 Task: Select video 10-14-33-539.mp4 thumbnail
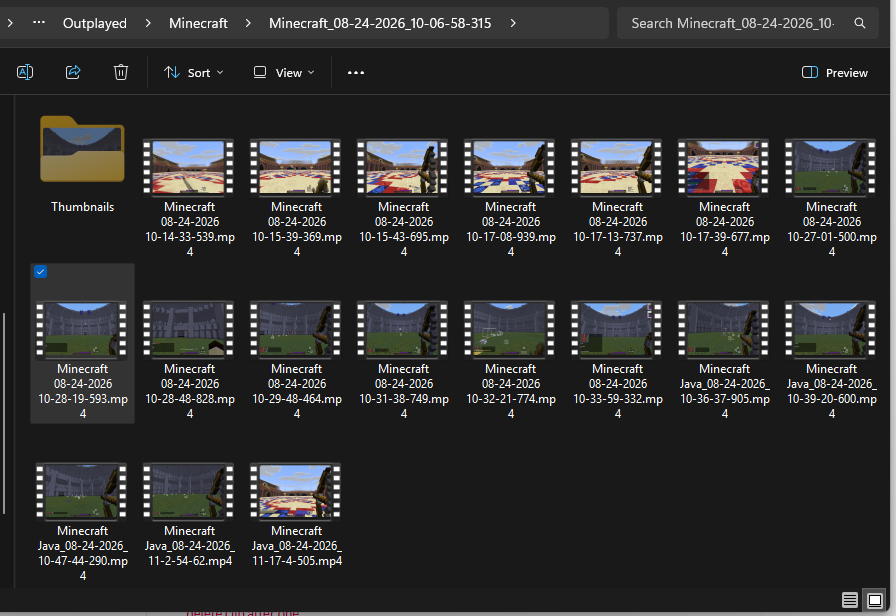(x=189, y=167)
